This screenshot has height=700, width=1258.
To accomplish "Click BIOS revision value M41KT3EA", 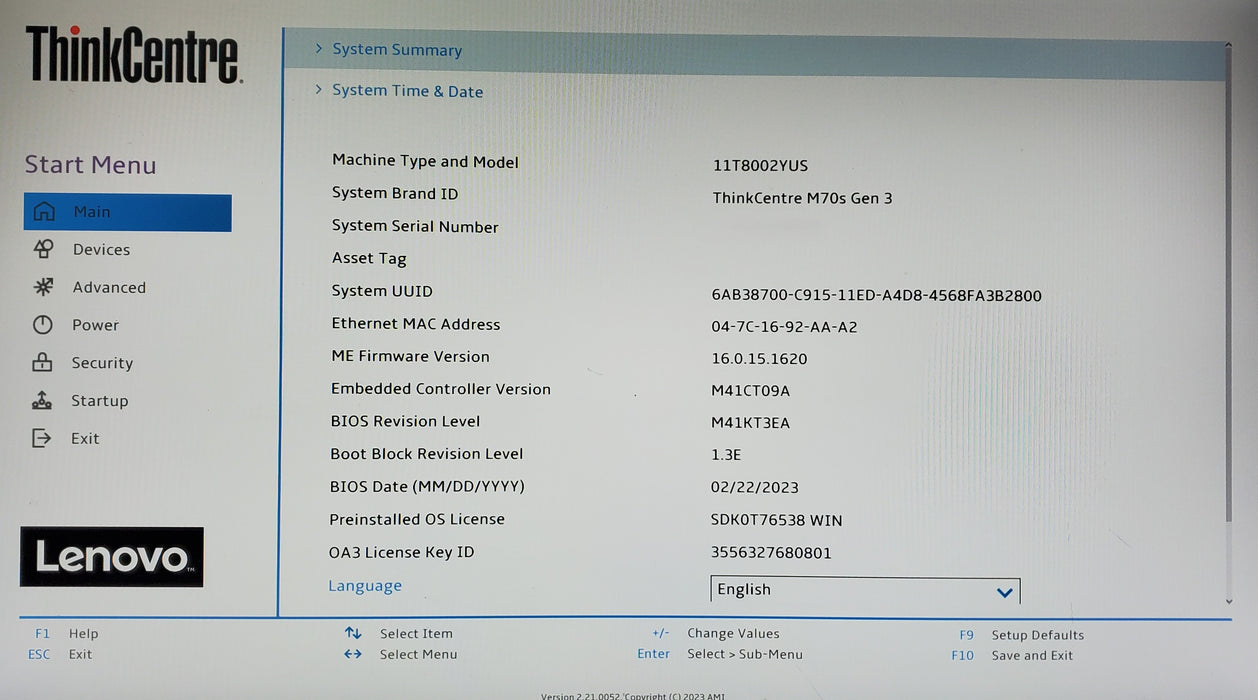I will point(750,423).
